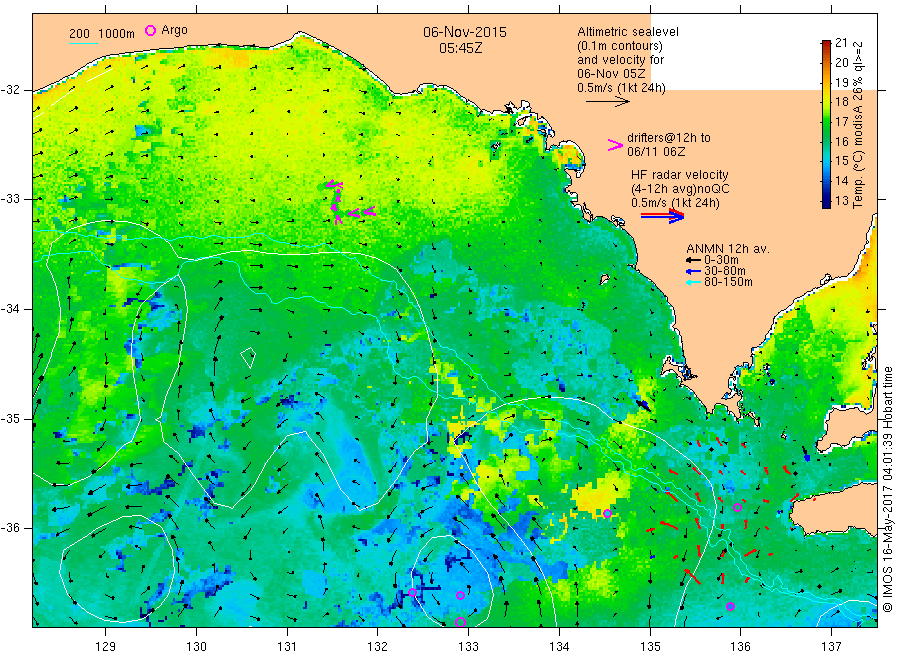Click the yellow band at 19 on the colour bar
Image resolution: width=900 pixels, height=660 pixels.
(x=826, y=82)
